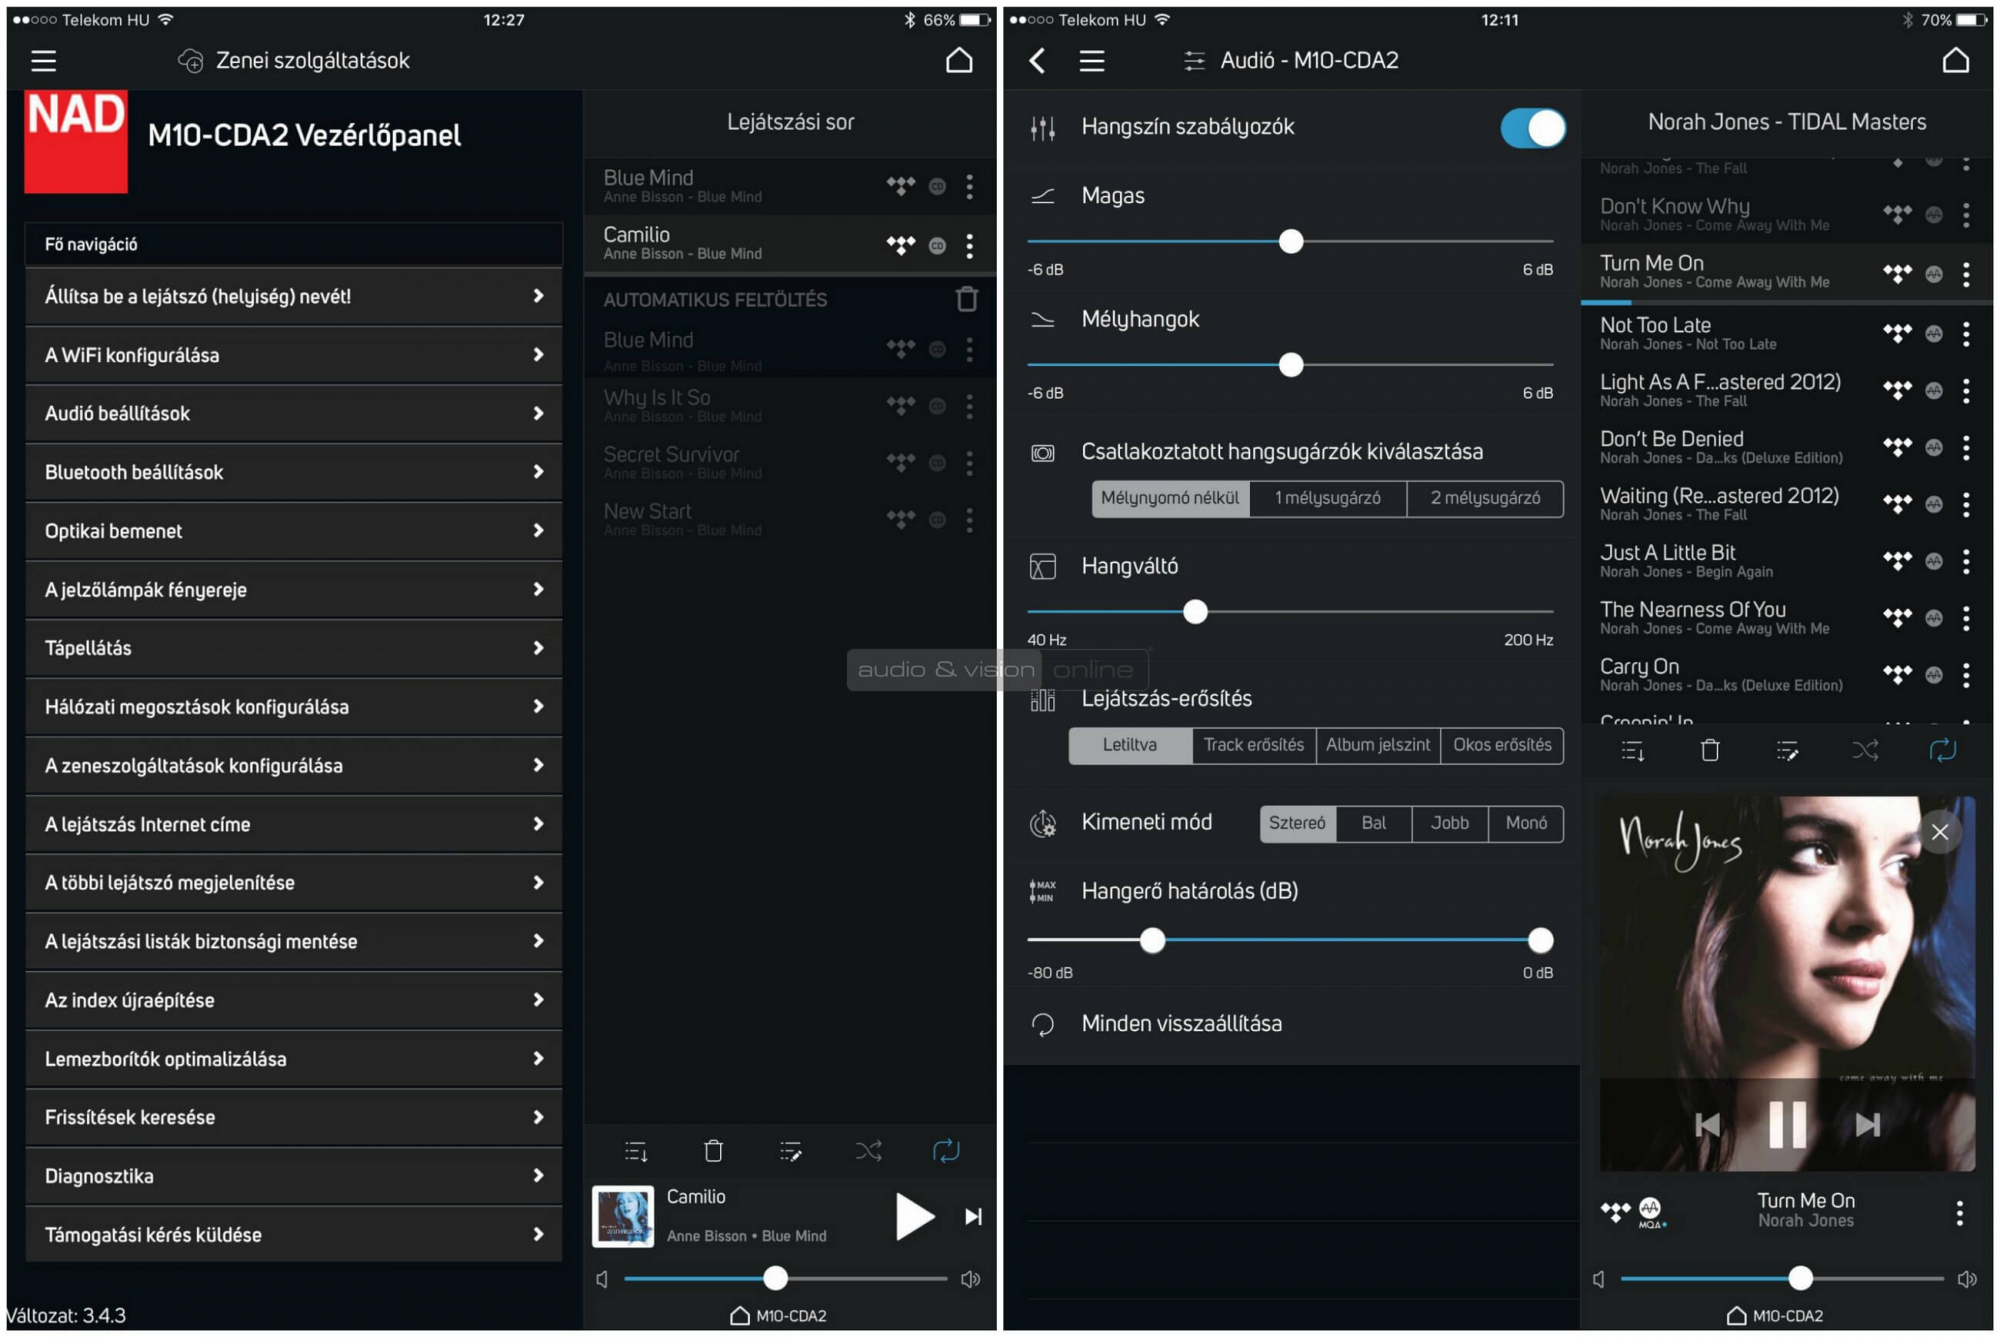This screenshot has height=1337, width=2000.
Task: Open Állítsa be a lejátszó nevét item
Action: [x=293, y=296]
